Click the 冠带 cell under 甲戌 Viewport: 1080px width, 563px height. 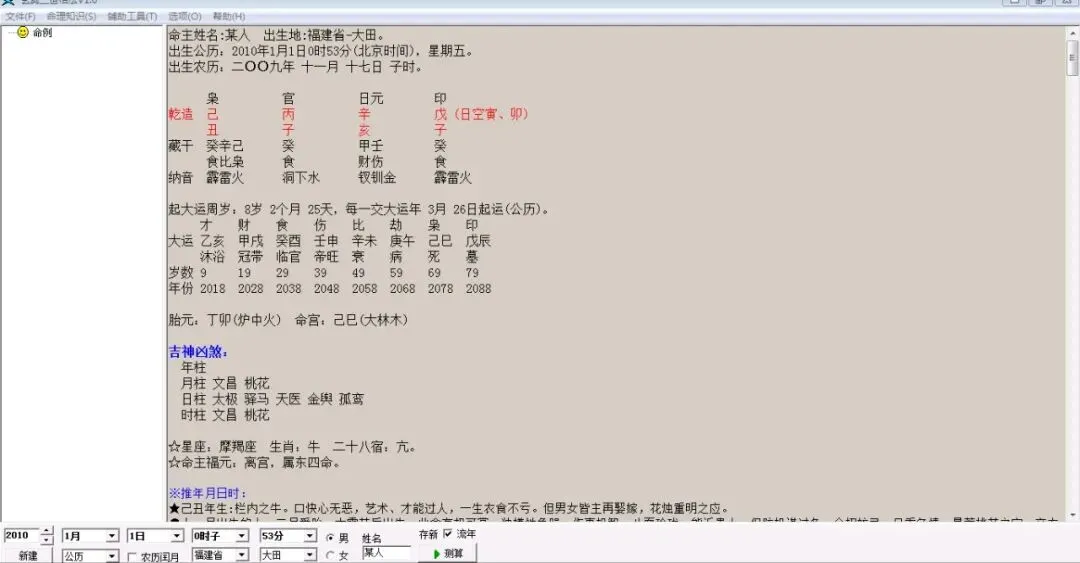(x=251, y=257)
